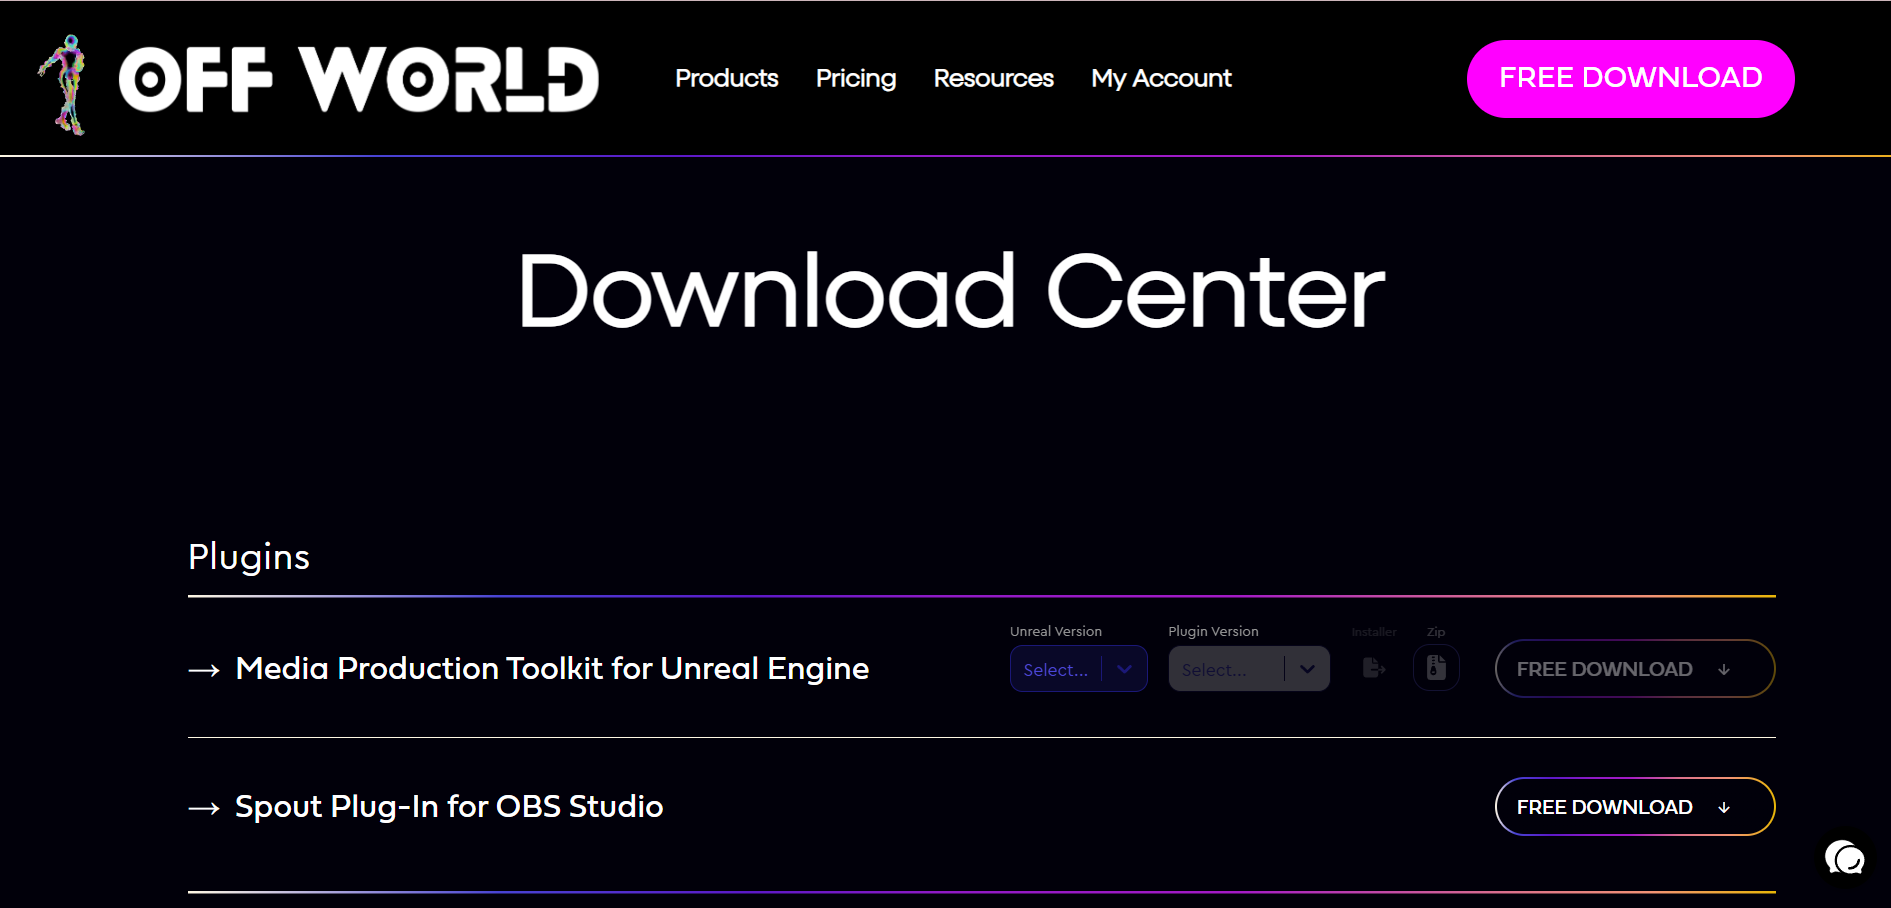Download the Spout Plug-In for OBS Studio
Image resolution: width=1891 pixels, height=908 pixels.
(x=1635, y=807)
